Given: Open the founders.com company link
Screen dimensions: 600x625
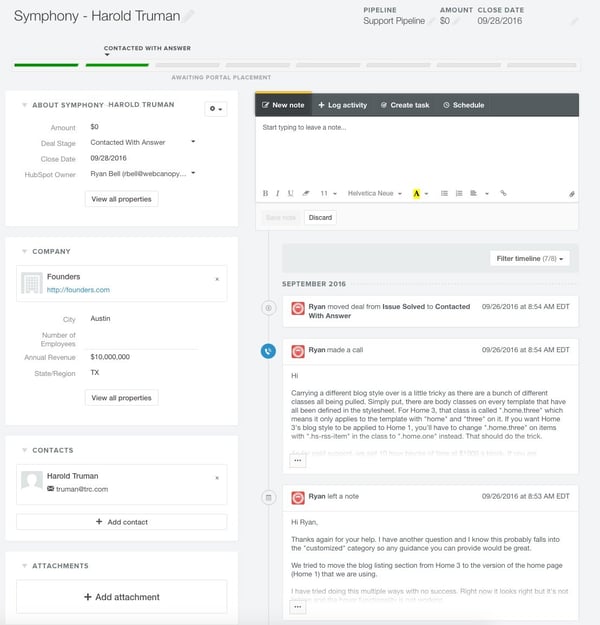Looking at the screenshot, I should pyautogui.click(x=78, y=290).
